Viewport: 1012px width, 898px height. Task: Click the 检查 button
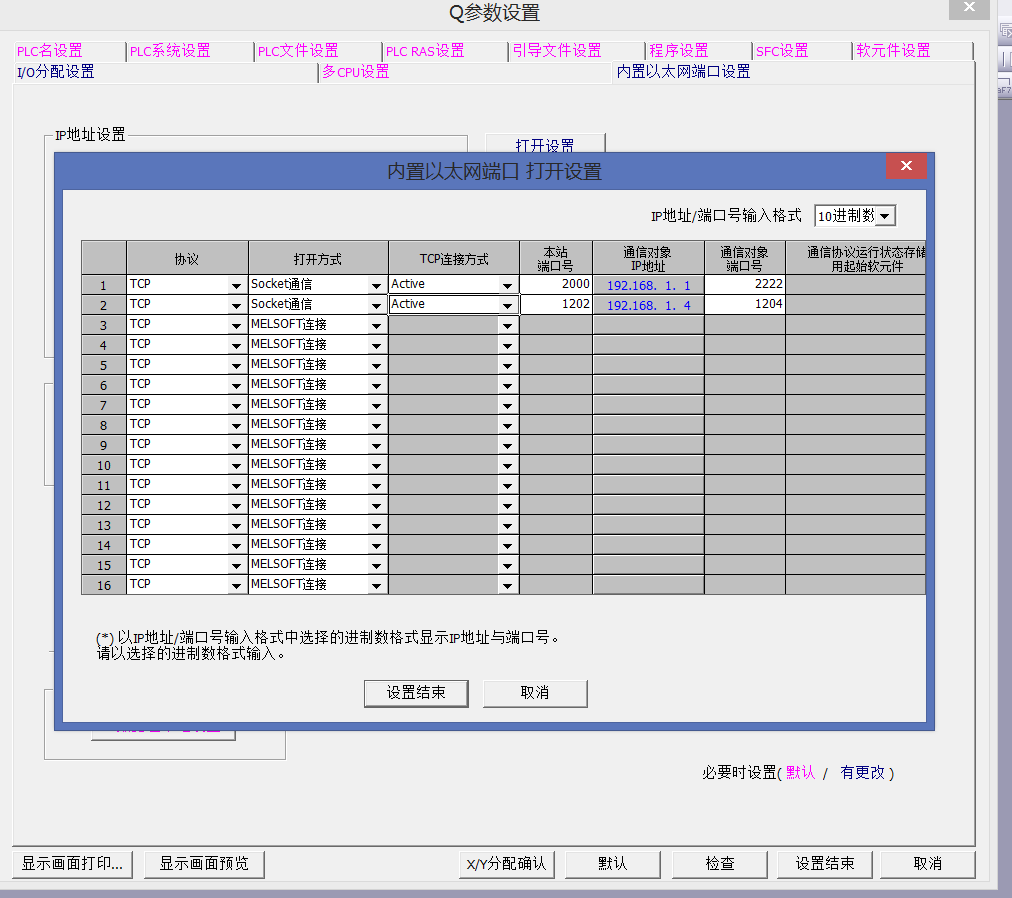pyautogui.click(x=720, y=864)
